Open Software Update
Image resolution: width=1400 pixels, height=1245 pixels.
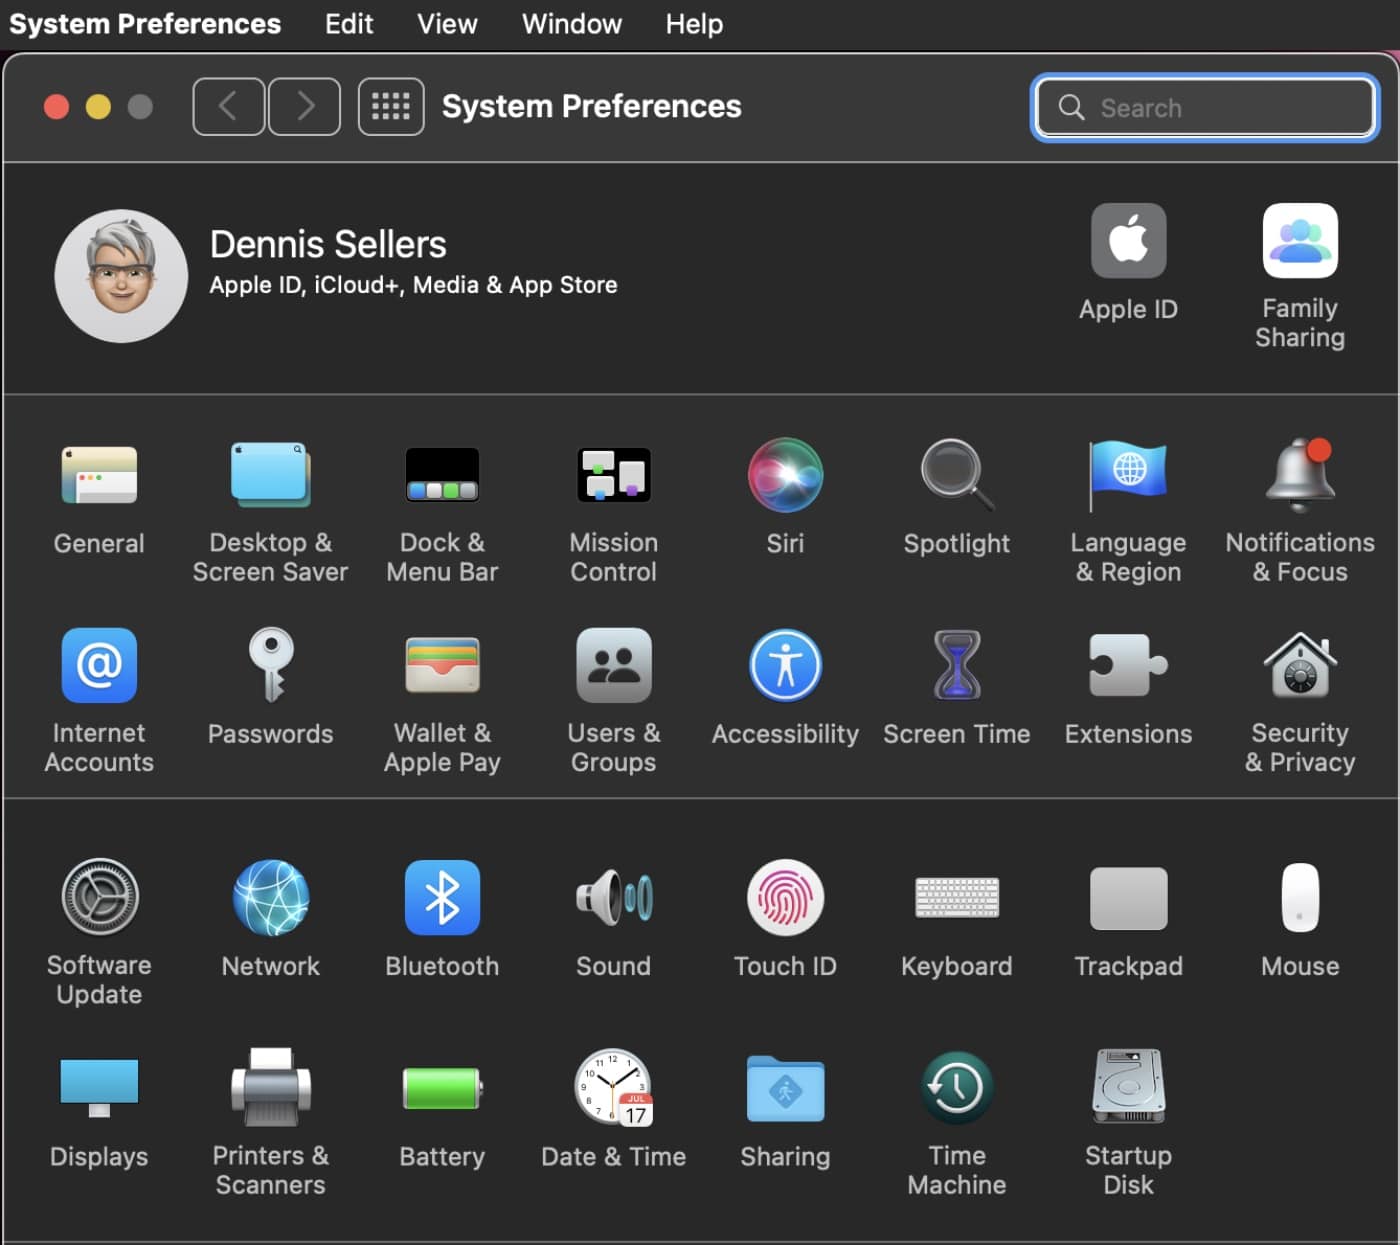[x=99, y=897]
